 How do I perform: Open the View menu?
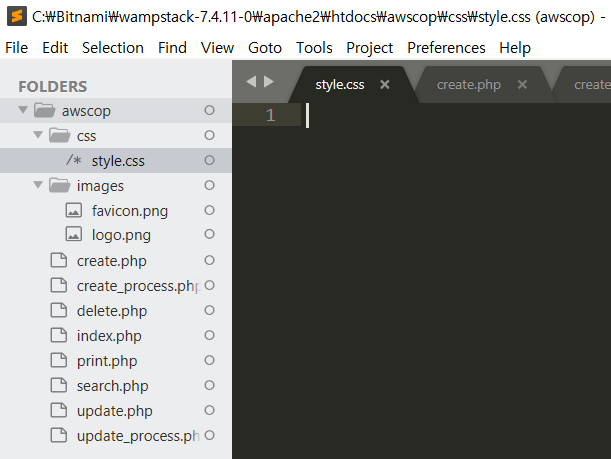point(217,48)
